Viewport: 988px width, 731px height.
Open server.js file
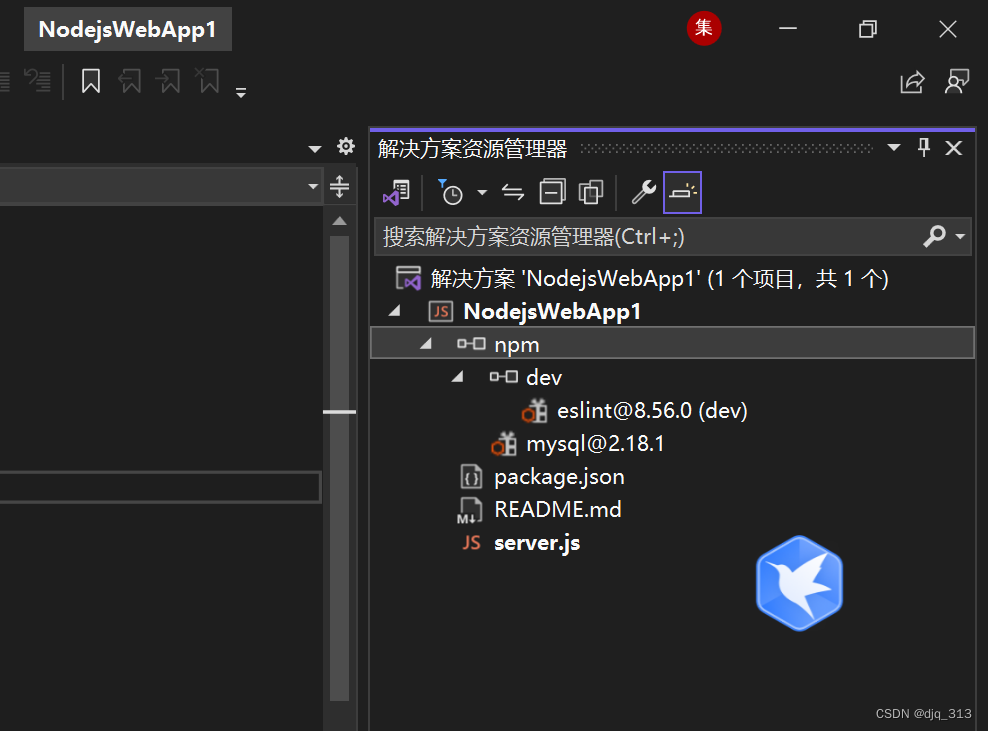pos(537,543)
